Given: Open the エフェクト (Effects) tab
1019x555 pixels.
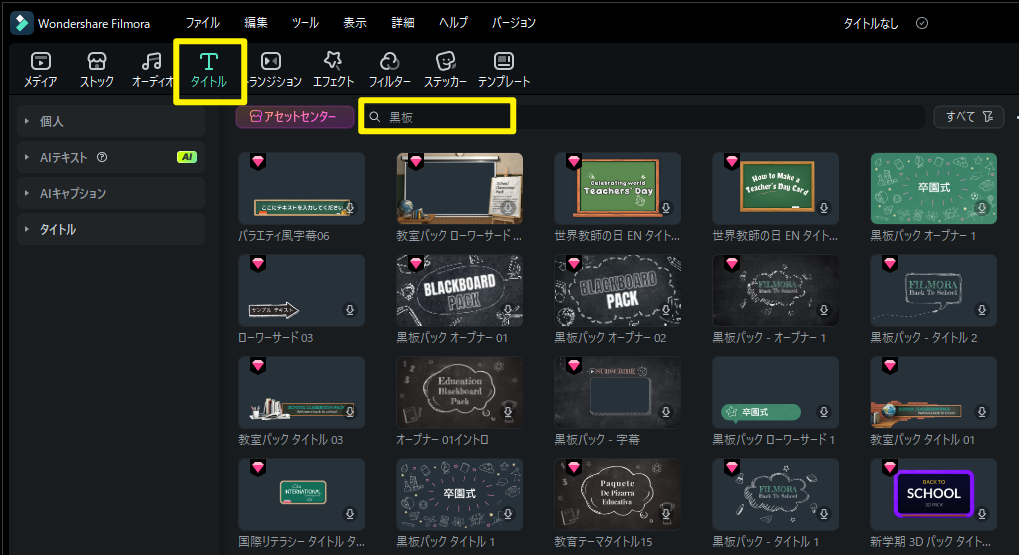Looking at the screenshot, I should [333, 70].
